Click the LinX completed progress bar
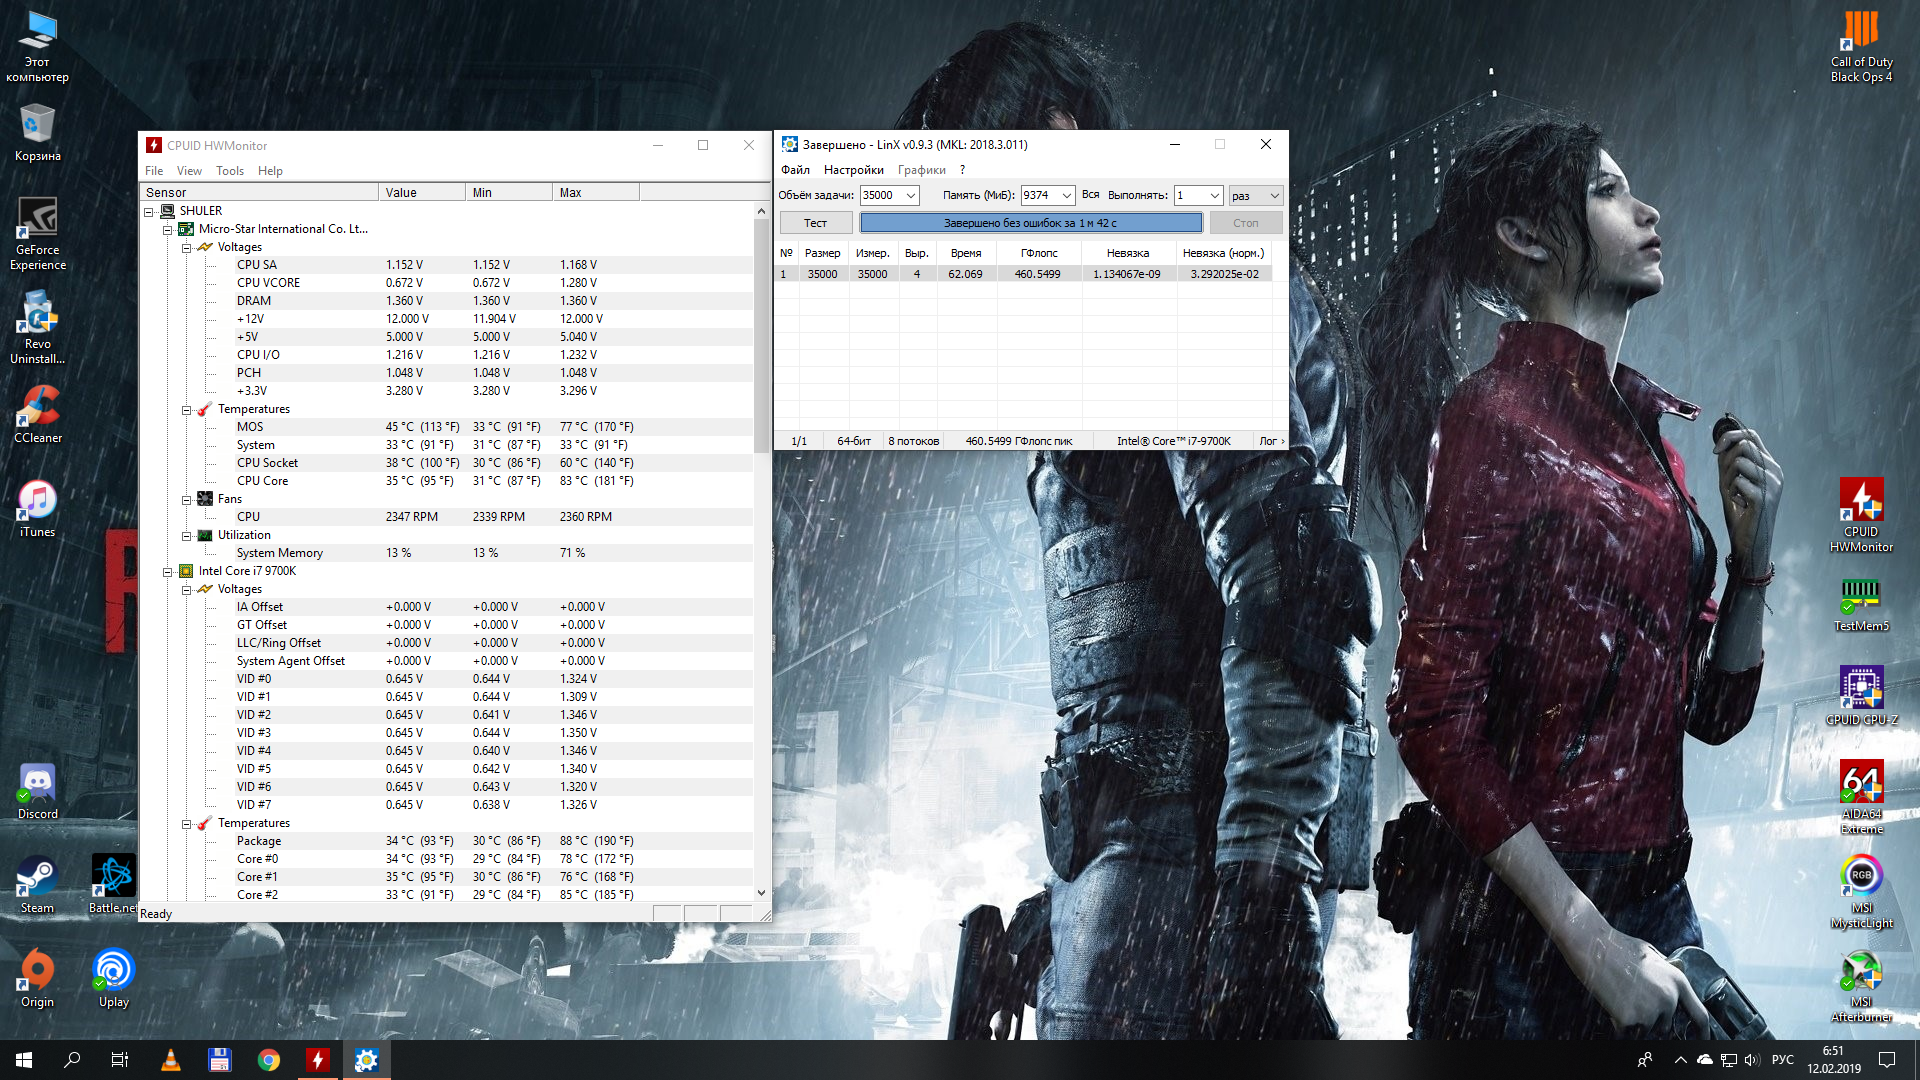The image size is (1920, 1080). 1030,223
